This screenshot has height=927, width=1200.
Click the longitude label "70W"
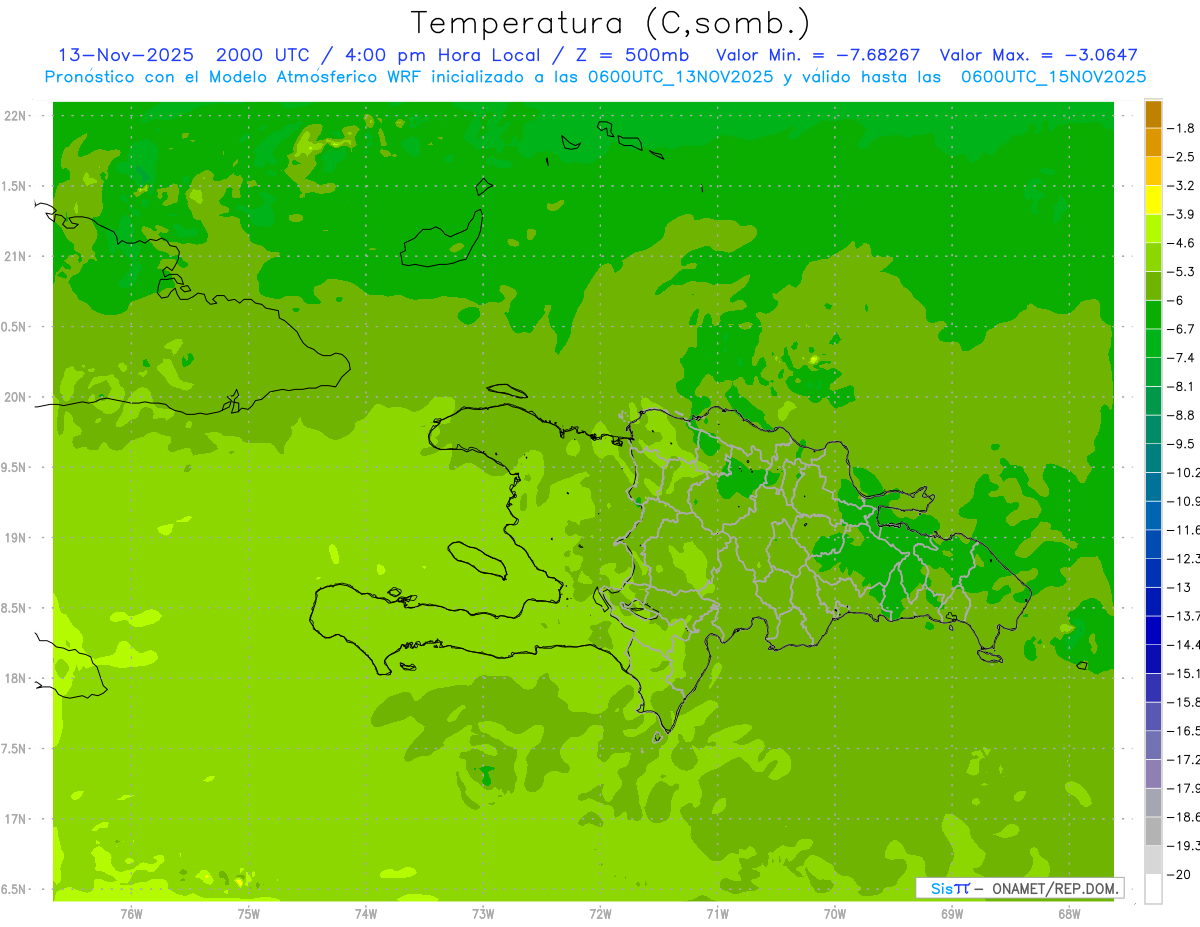pyautogui.click(x=835, y=912)
